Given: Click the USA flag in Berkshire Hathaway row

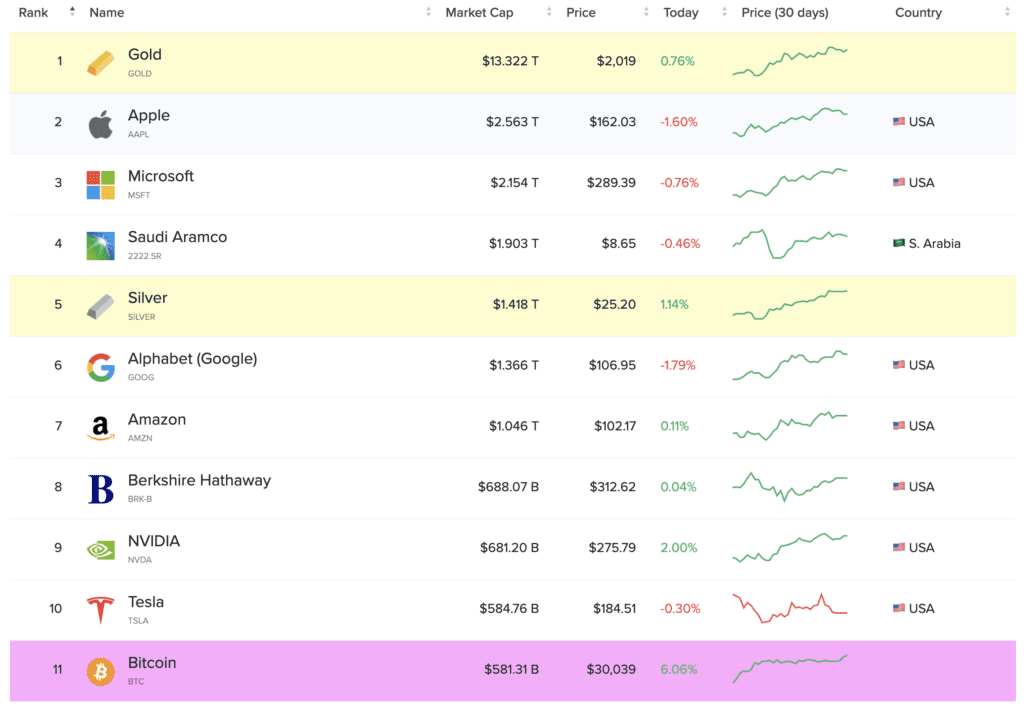Looking at the screenshot, I should pos(899,486).
